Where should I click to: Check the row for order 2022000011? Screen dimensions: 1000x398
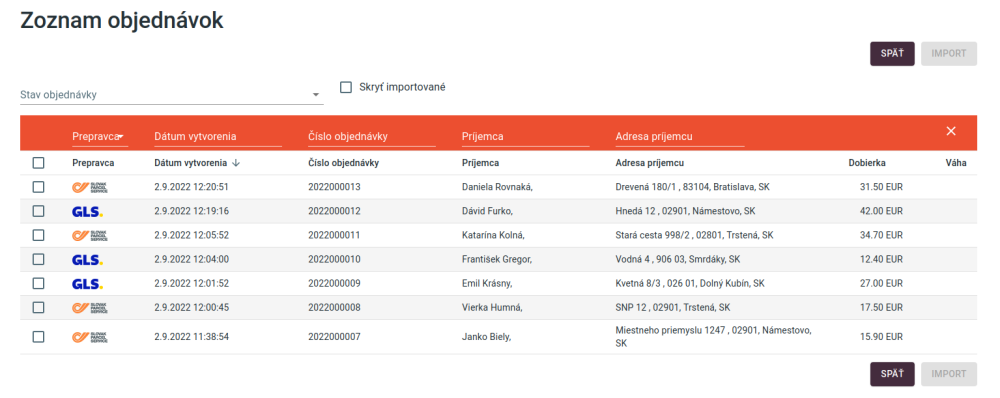(x=38, y=235)
